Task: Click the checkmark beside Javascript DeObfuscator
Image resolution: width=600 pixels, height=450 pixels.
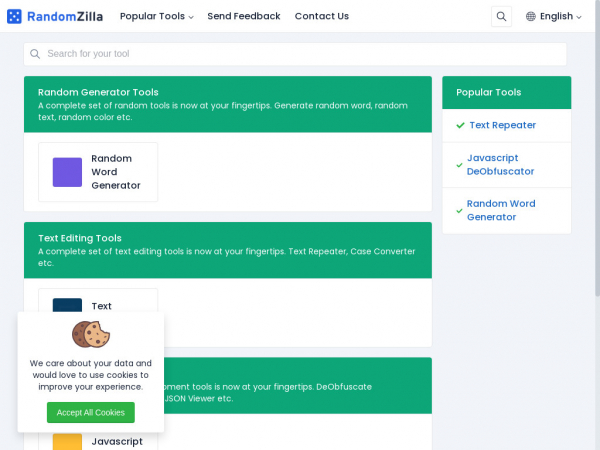Action: click(x=459, y=165)
